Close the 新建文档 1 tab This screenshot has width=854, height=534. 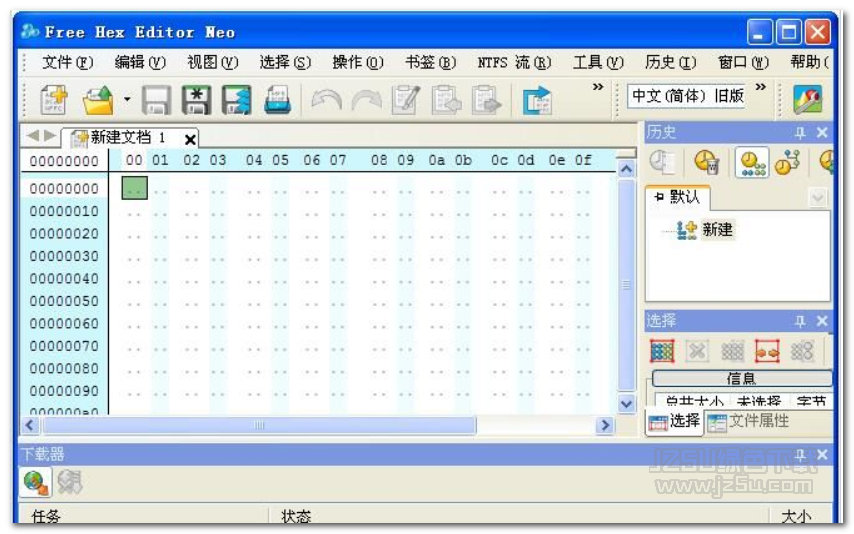pyautogui.click(x=190, y=139)
